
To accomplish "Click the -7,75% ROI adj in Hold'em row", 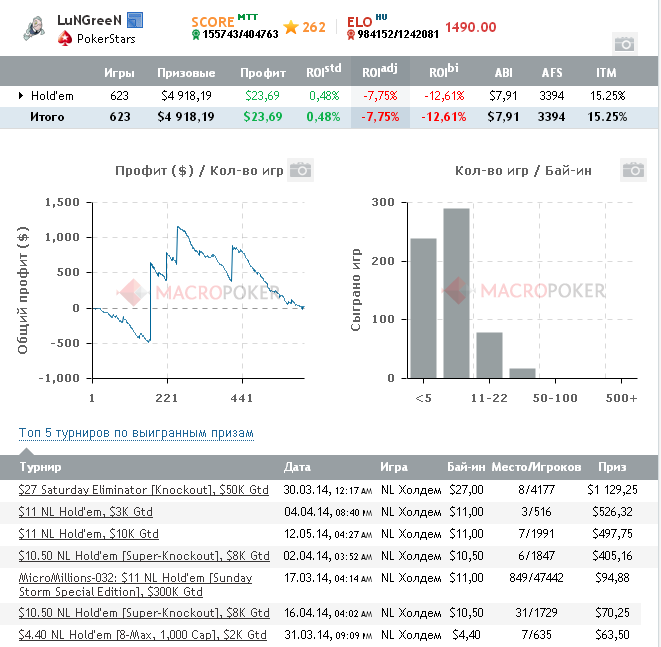I will (x=380, y=96).
